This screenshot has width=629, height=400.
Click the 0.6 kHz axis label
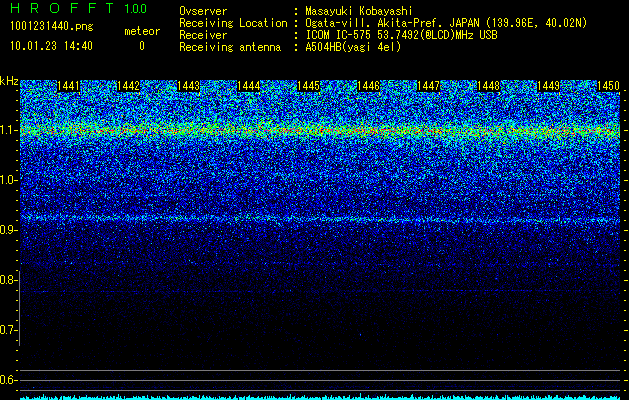click(8, 380)
